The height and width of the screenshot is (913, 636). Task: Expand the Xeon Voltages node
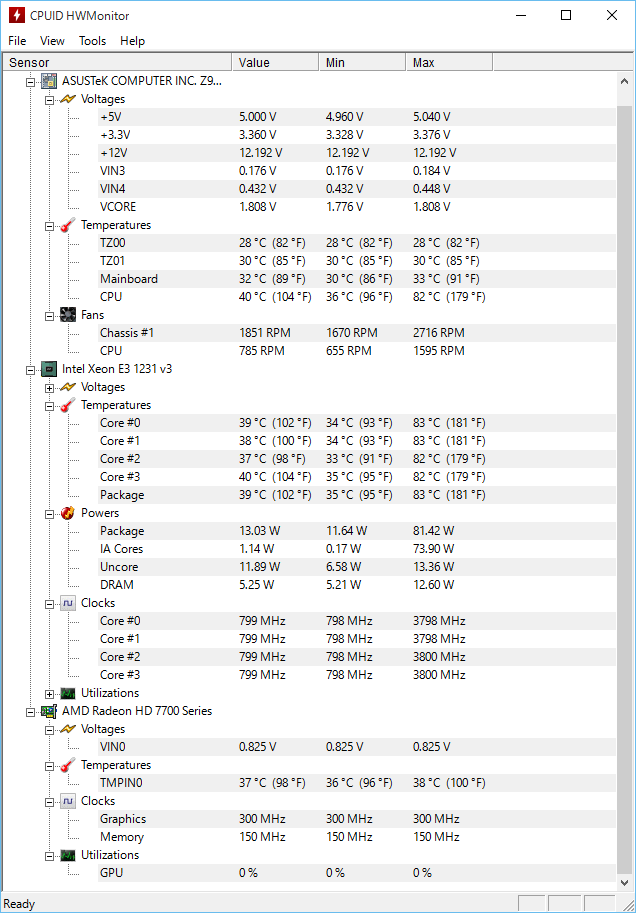click(50, 388)
